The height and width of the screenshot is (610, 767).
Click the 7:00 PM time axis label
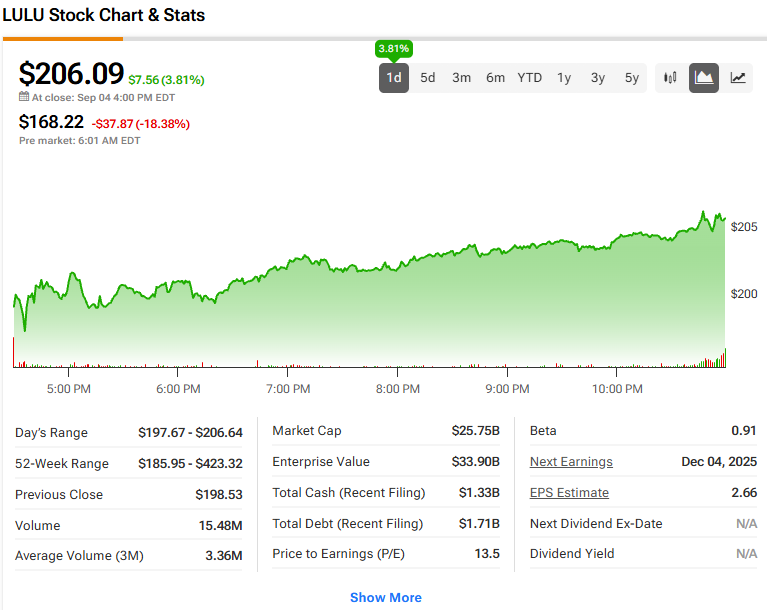288,389
